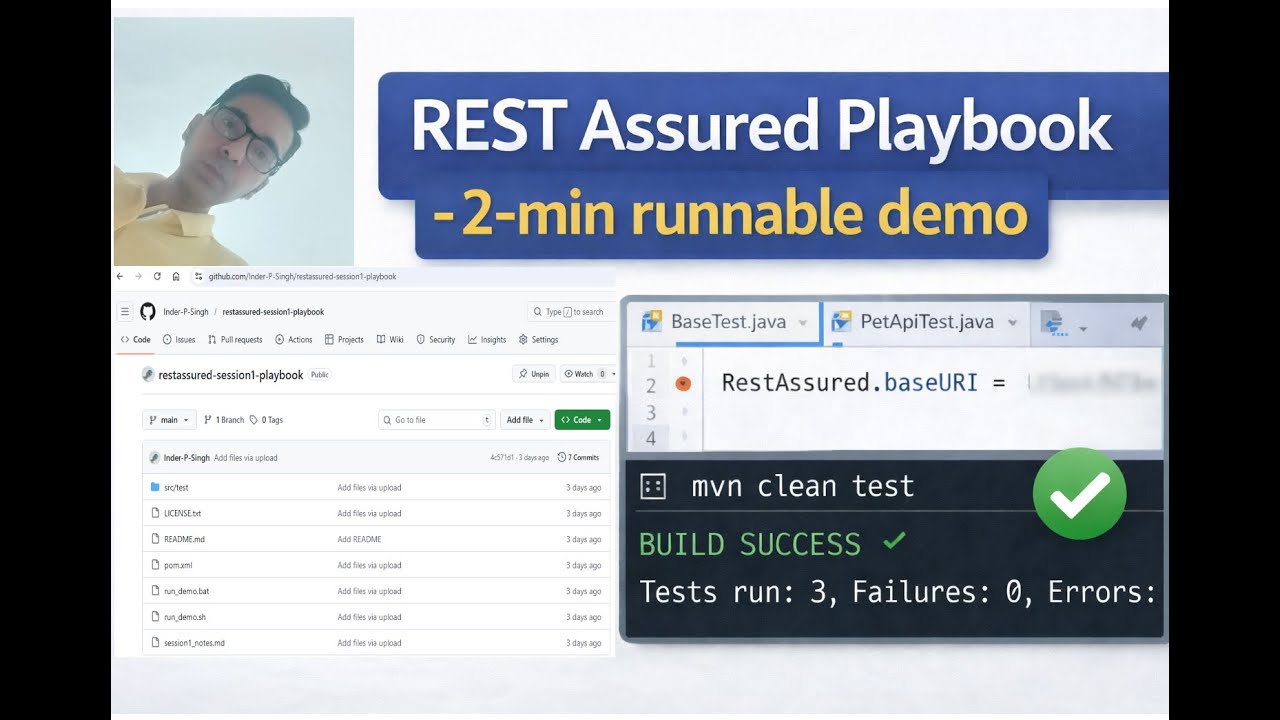1280x720 pixels.
Task: Open the 'Add README' commit message
Action: click(359, 540)
